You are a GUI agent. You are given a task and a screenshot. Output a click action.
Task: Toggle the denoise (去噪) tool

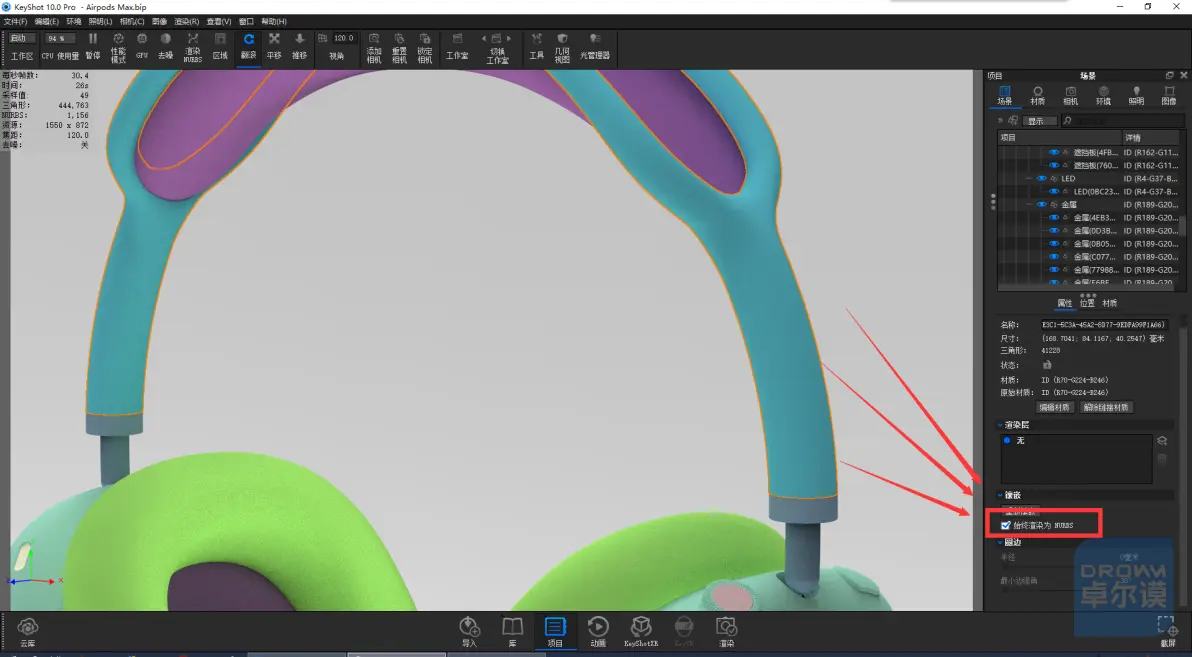pyautogui.click(x=166, y=46)
